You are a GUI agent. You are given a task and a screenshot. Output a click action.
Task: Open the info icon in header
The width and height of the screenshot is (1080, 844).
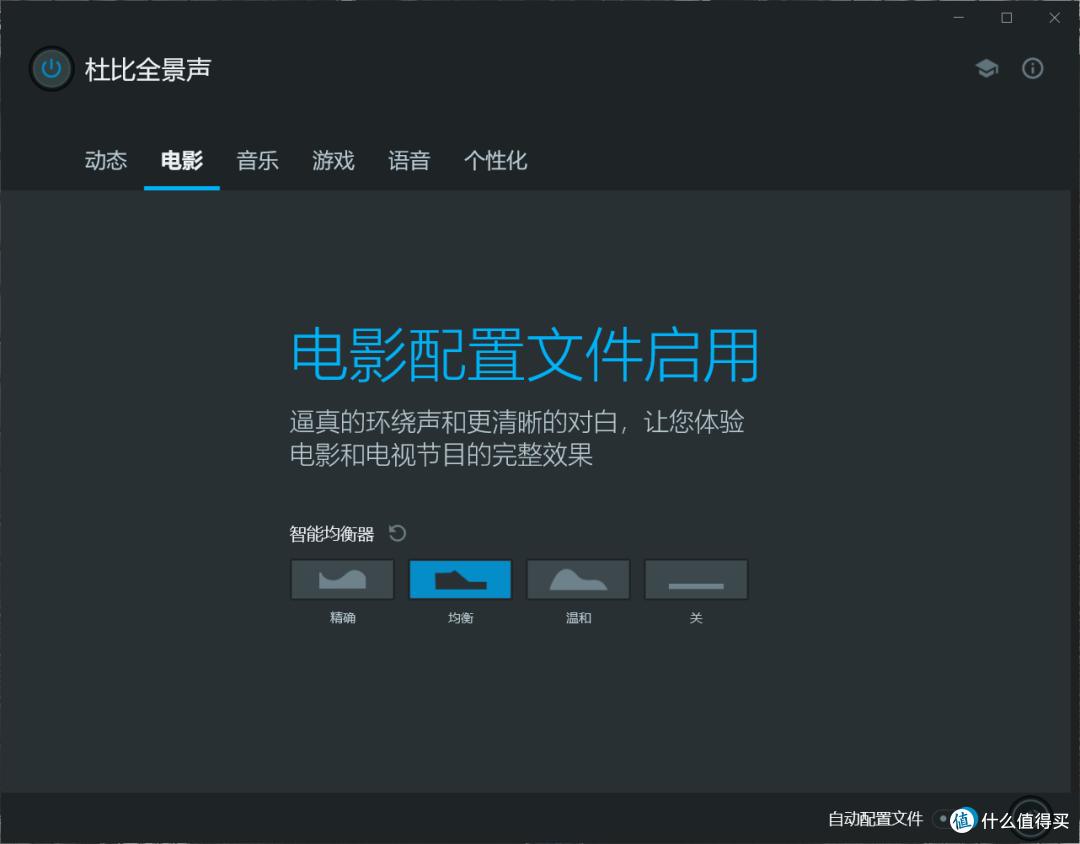1032,68
